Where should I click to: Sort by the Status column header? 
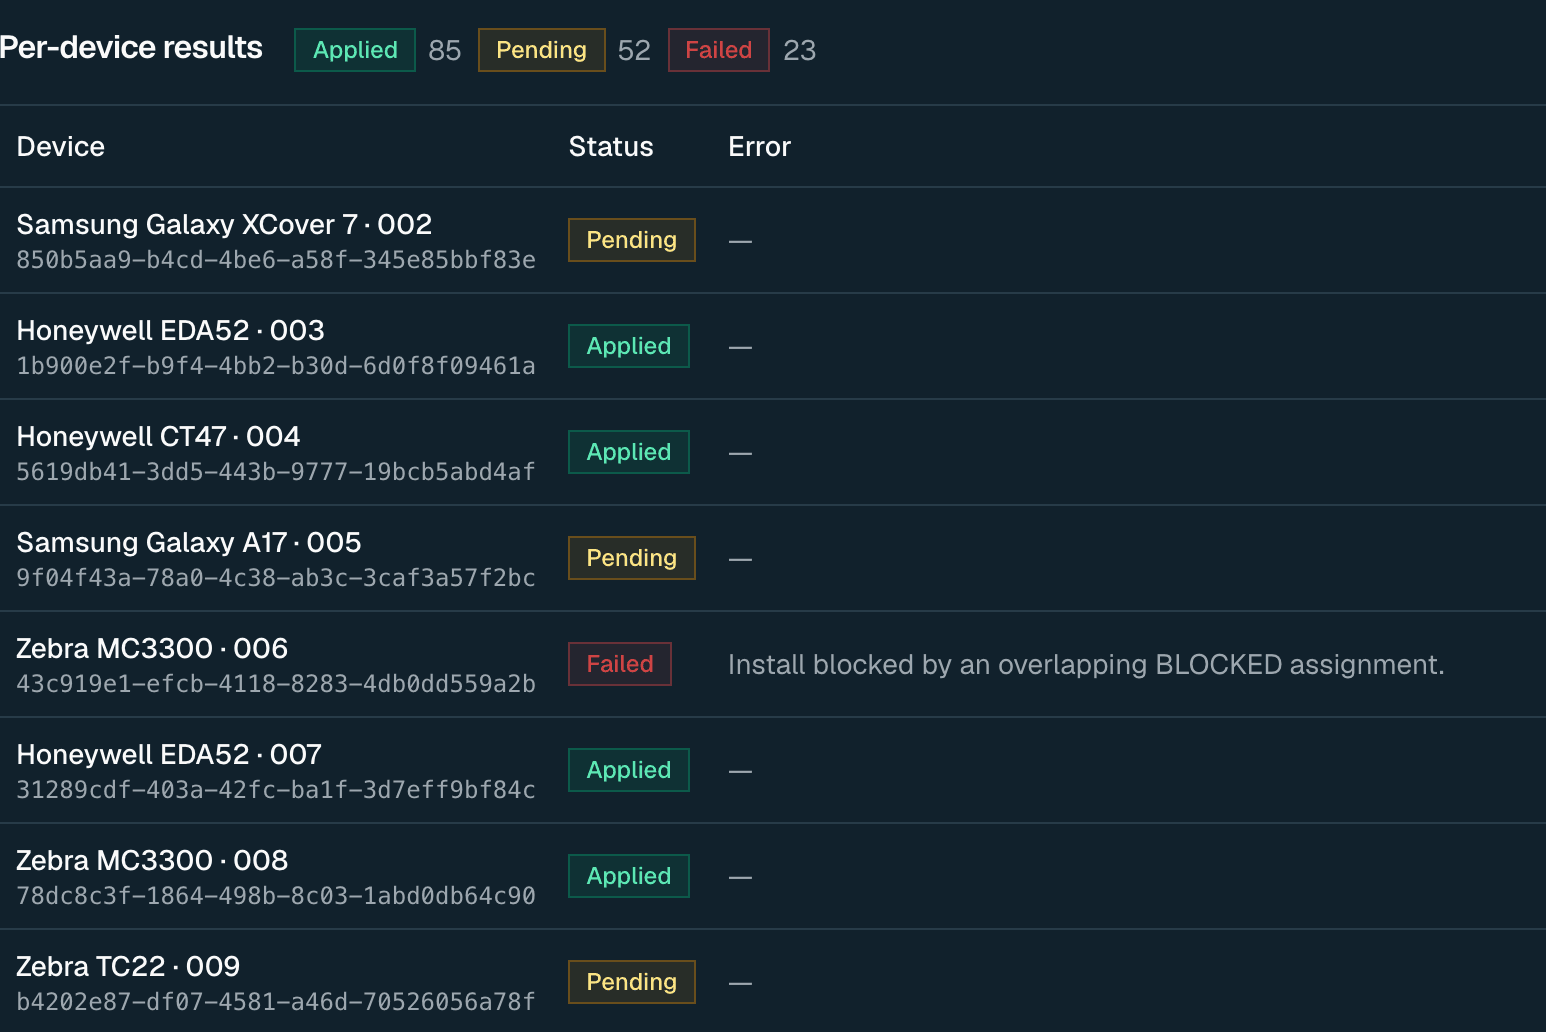[x=611, y=147]
